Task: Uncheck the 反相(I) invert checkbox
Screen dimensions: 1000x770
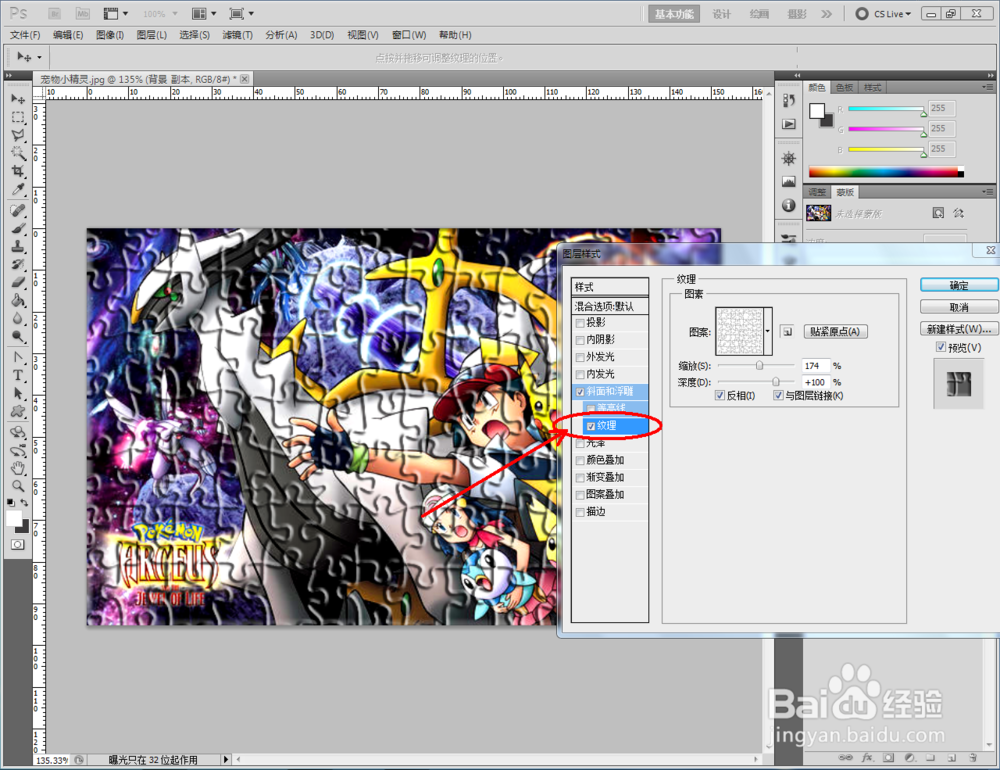Action: coord(719,396)
